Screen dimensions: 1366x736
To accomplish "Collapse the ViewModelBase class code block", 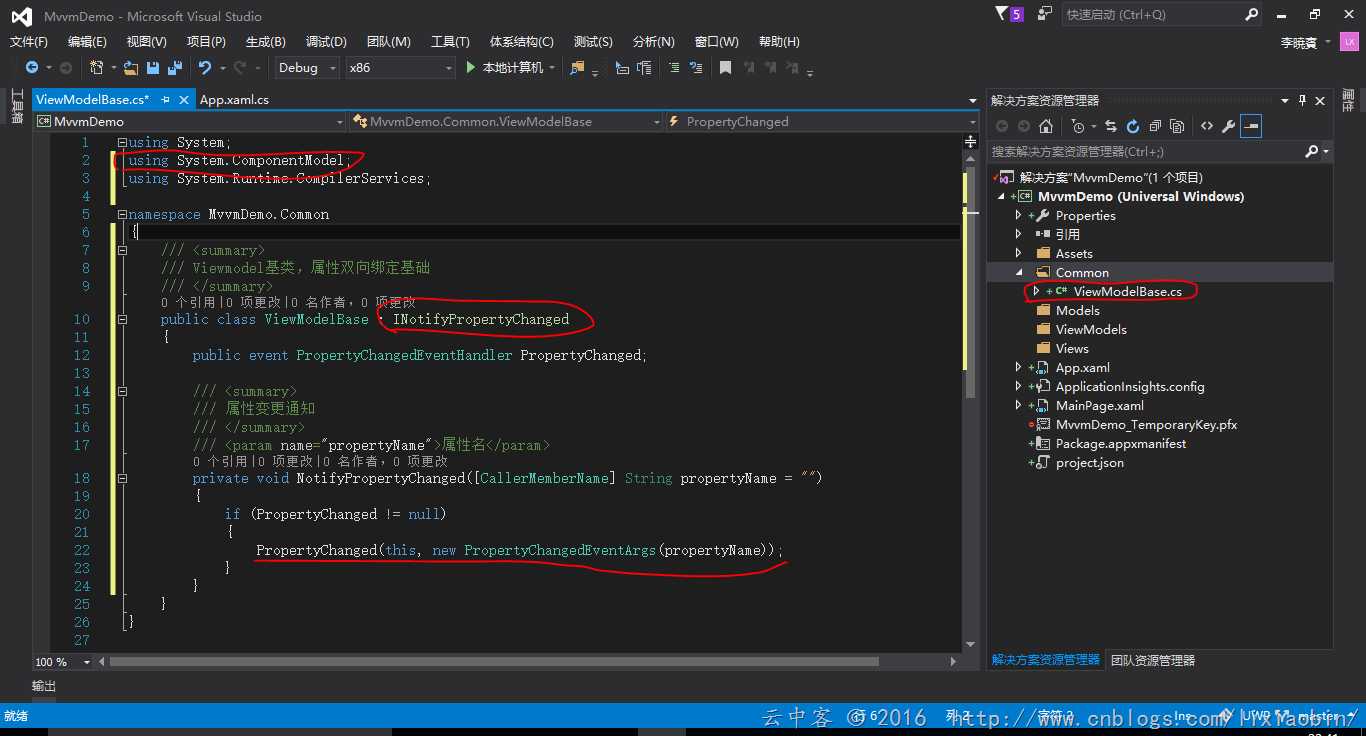I will (122, 320).
